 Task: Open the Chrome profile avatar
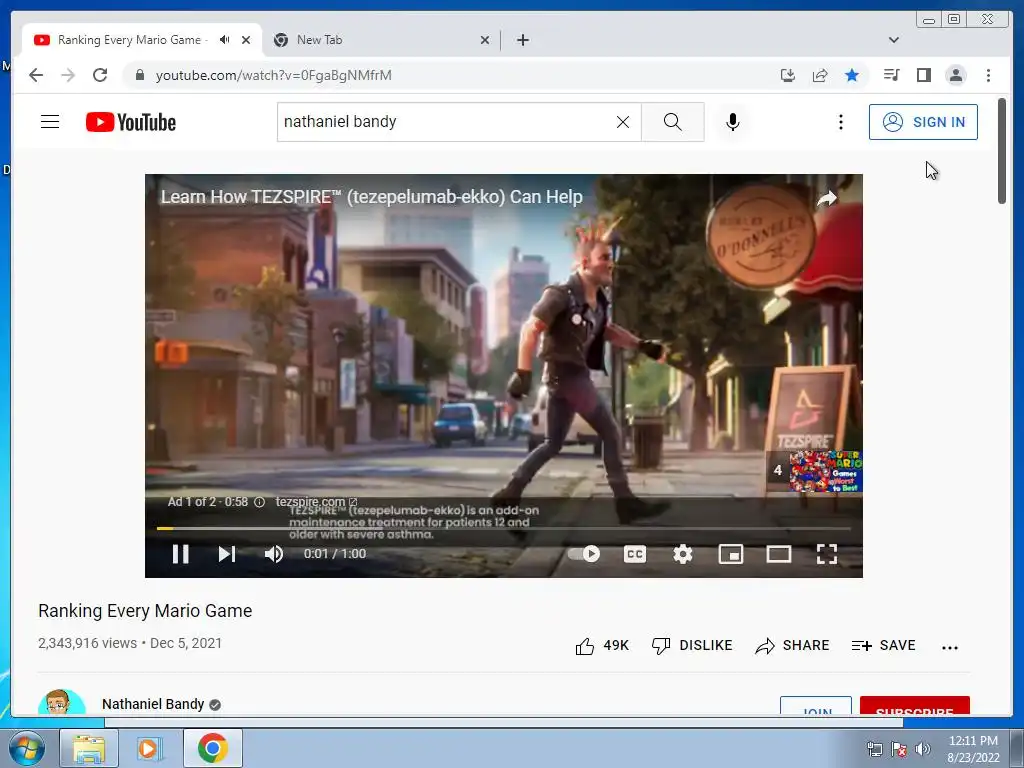pos(955,75)
